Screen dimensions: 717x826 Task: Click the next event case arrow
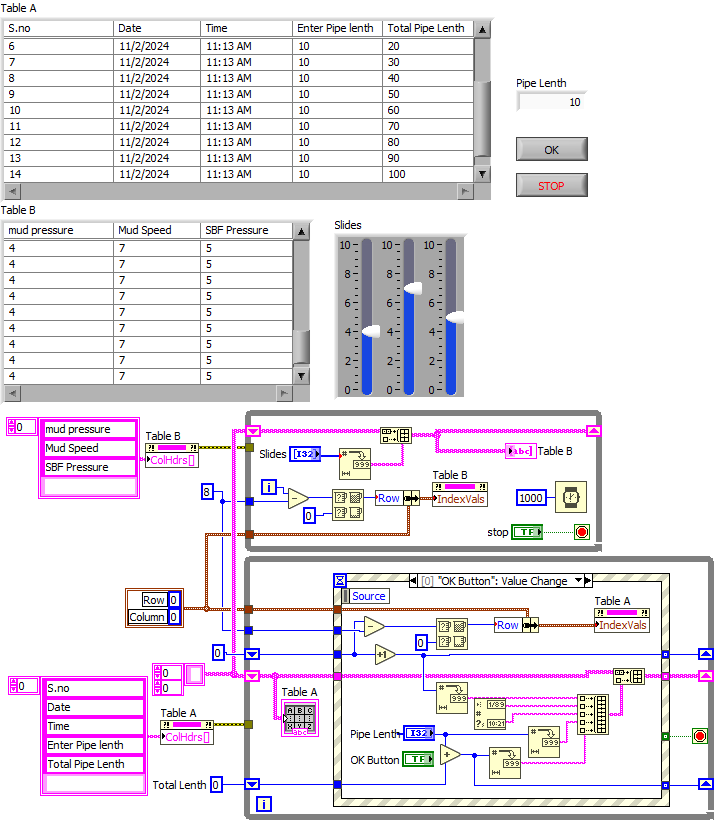click(x=588, y=581)
